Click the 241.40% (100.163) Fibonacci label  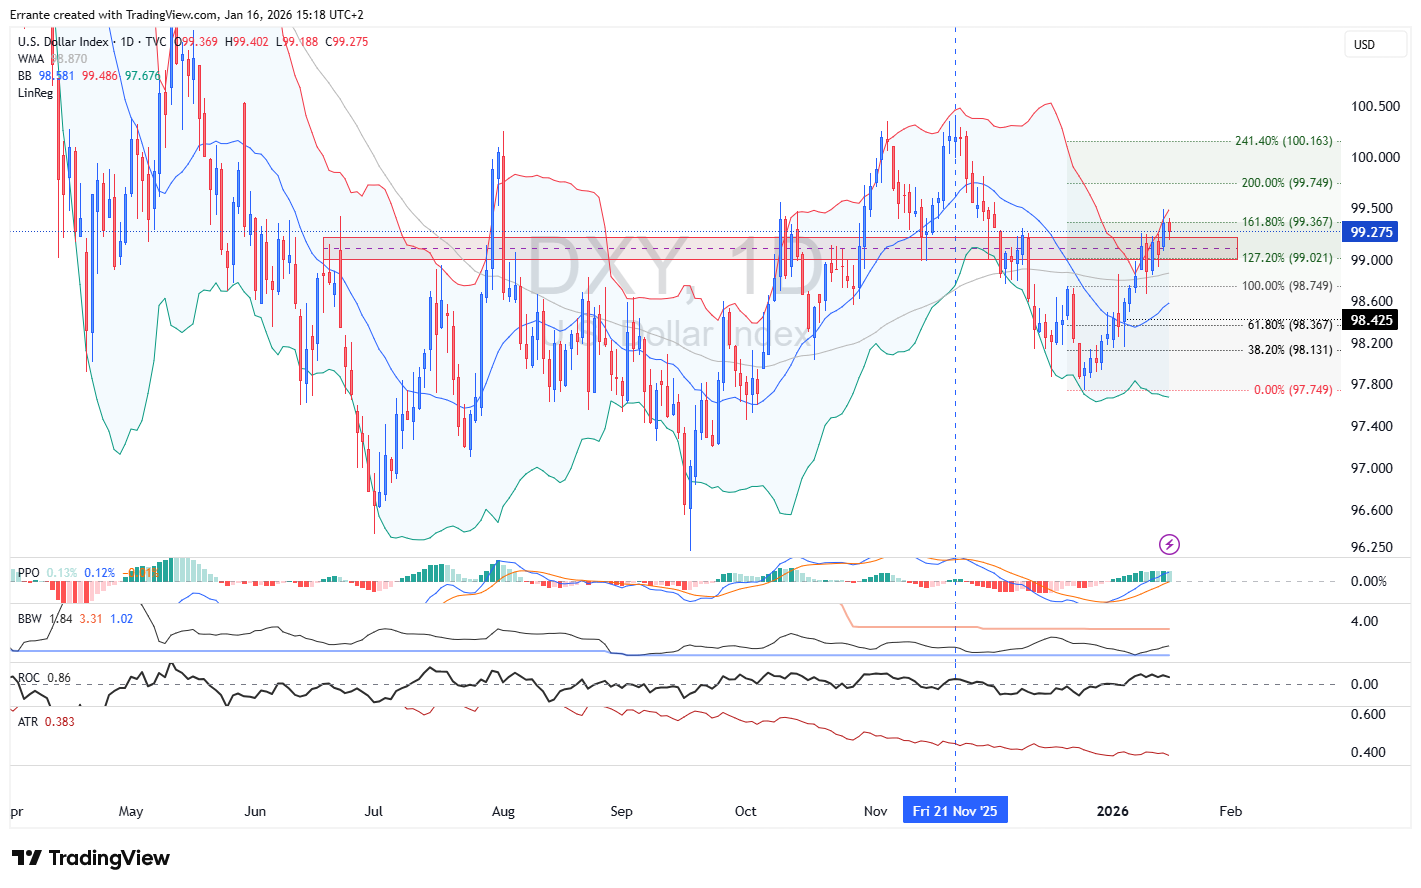tap(1283, 141)
